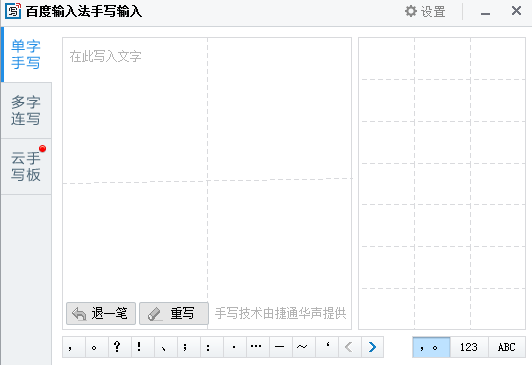Click the first candidate cell in results grid

pyautogui.click(x=387, y=59)
